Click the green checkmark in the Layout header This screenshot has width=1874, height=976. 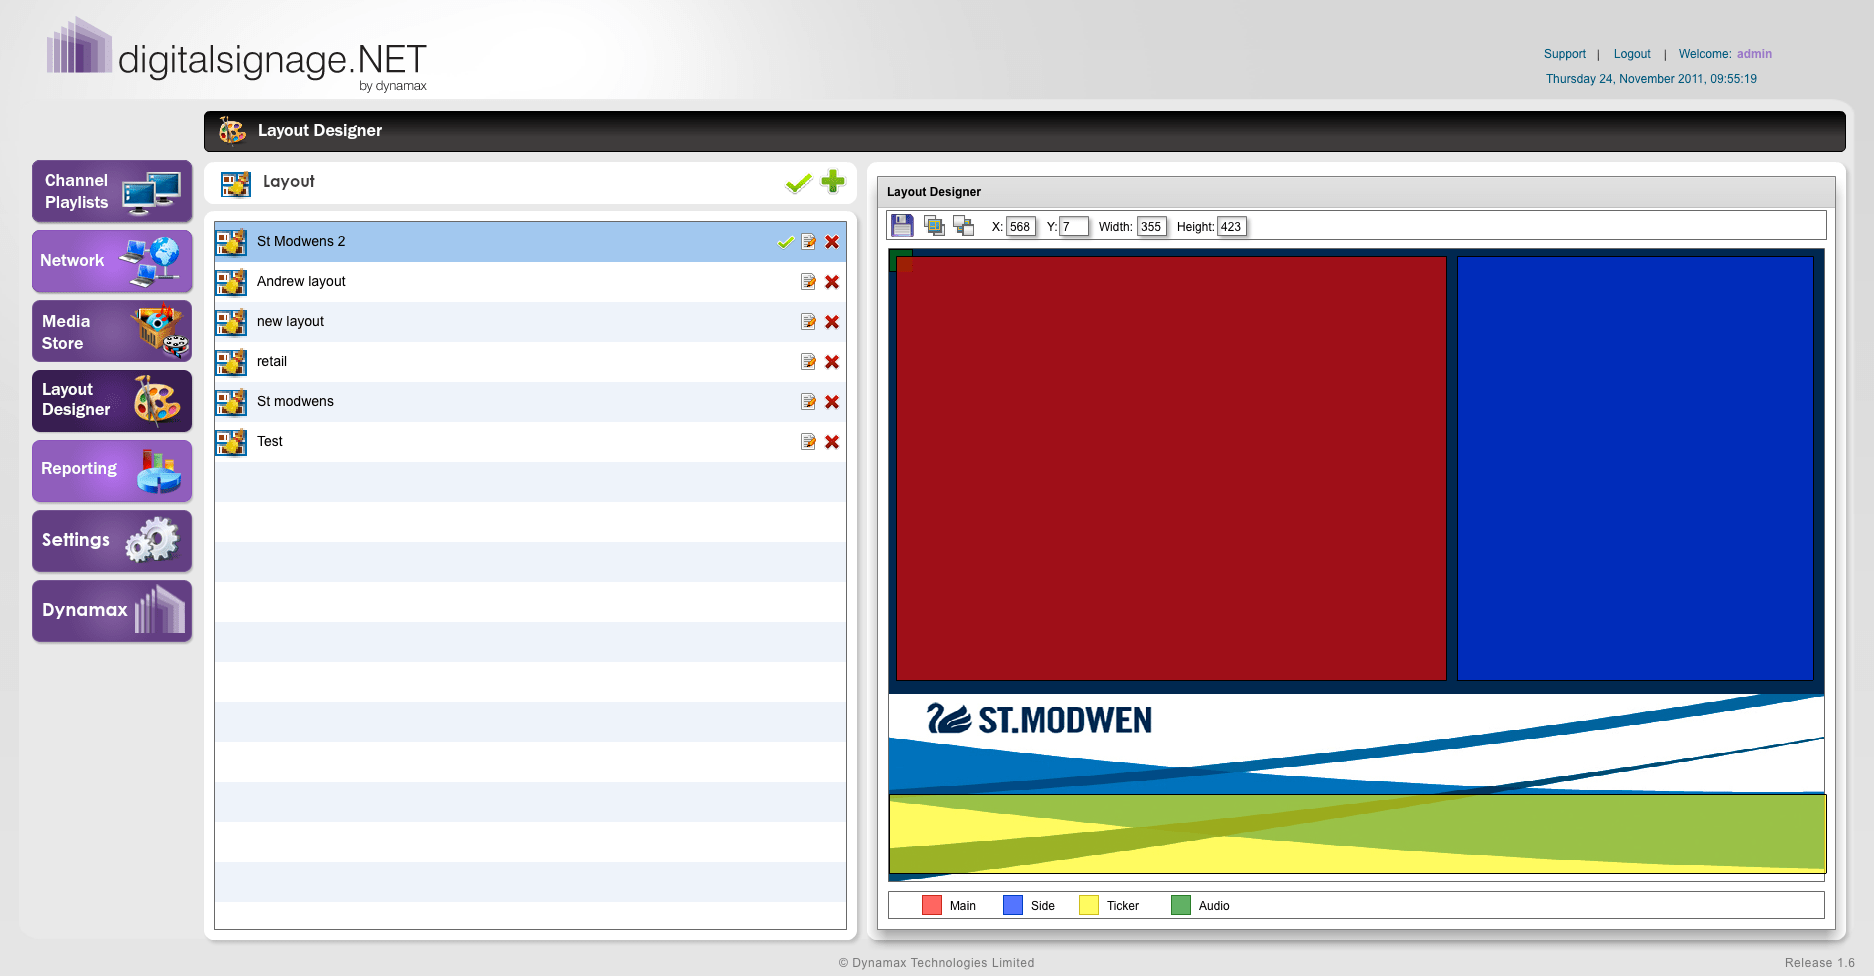point(798,183)
